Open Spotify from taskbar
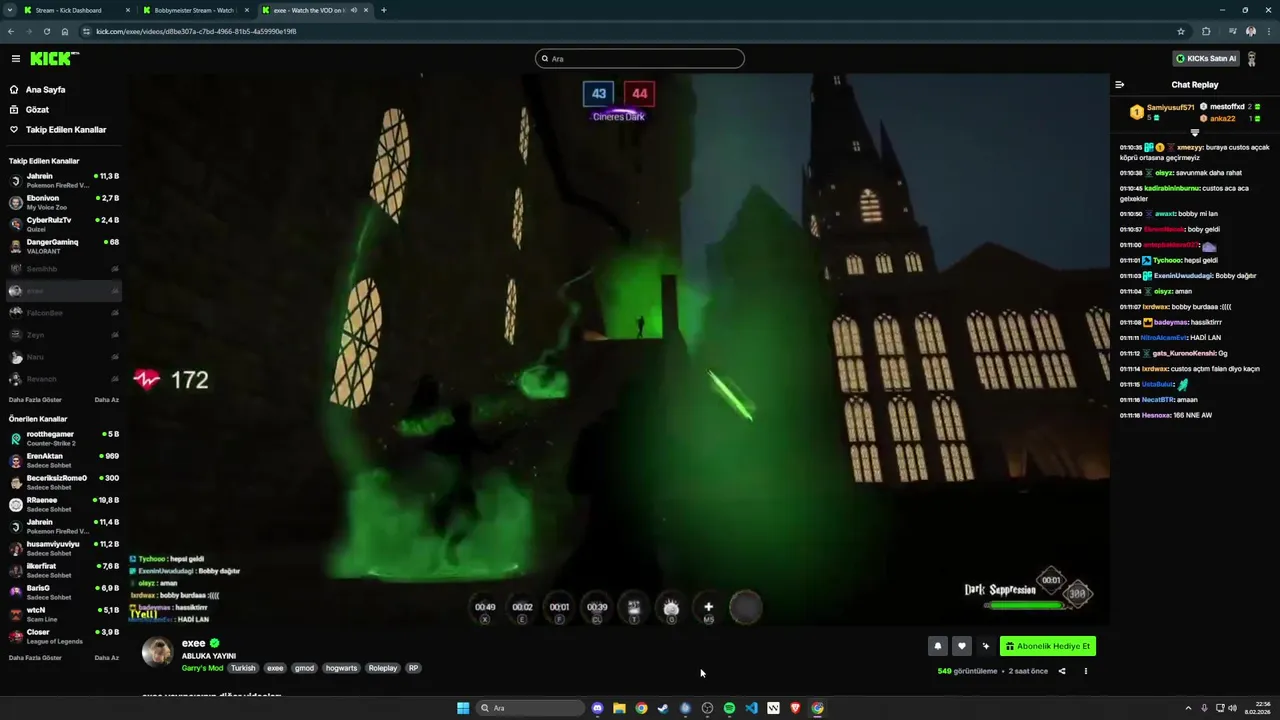This screenshot has width=1280, height=720. (x=729, y=708)
